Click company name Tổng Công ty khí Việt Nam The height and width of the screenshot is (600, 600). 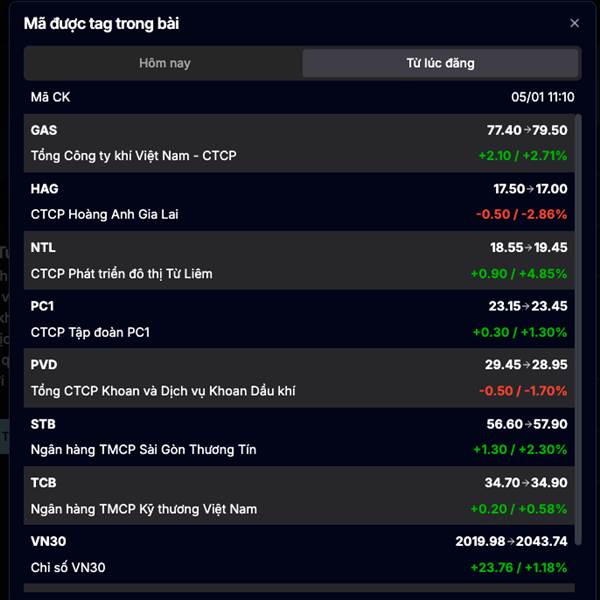coord(133,156)
